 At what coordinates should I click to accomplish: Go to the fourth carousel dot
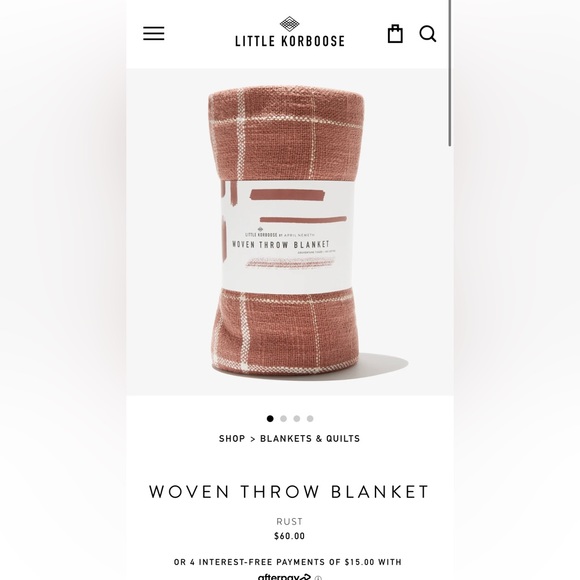click(x=310, y=418)
